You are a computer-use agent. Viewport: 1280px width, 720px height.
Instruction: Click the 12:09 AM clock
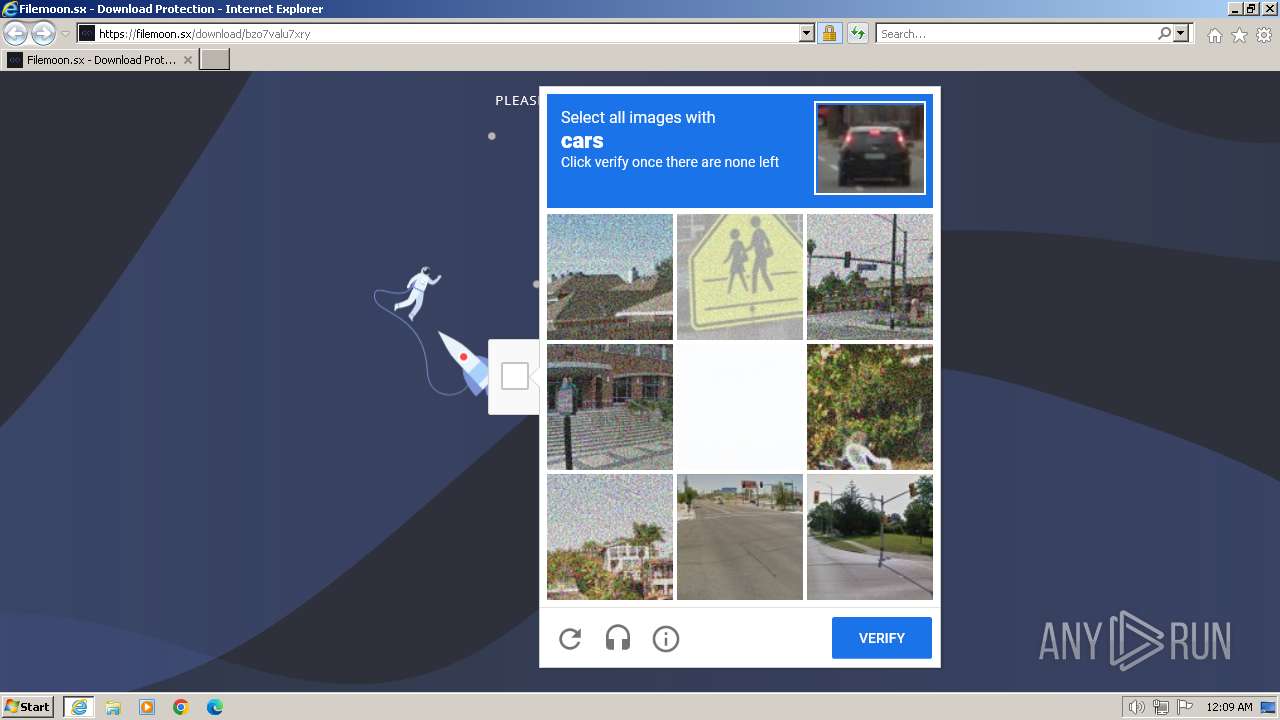coord(1230,707)
